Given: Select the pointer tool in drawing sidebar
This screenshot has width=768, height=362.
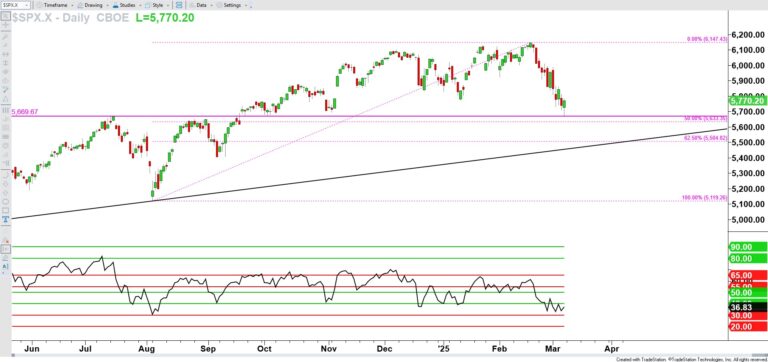Looking at the screenshot, I should 5,16.
